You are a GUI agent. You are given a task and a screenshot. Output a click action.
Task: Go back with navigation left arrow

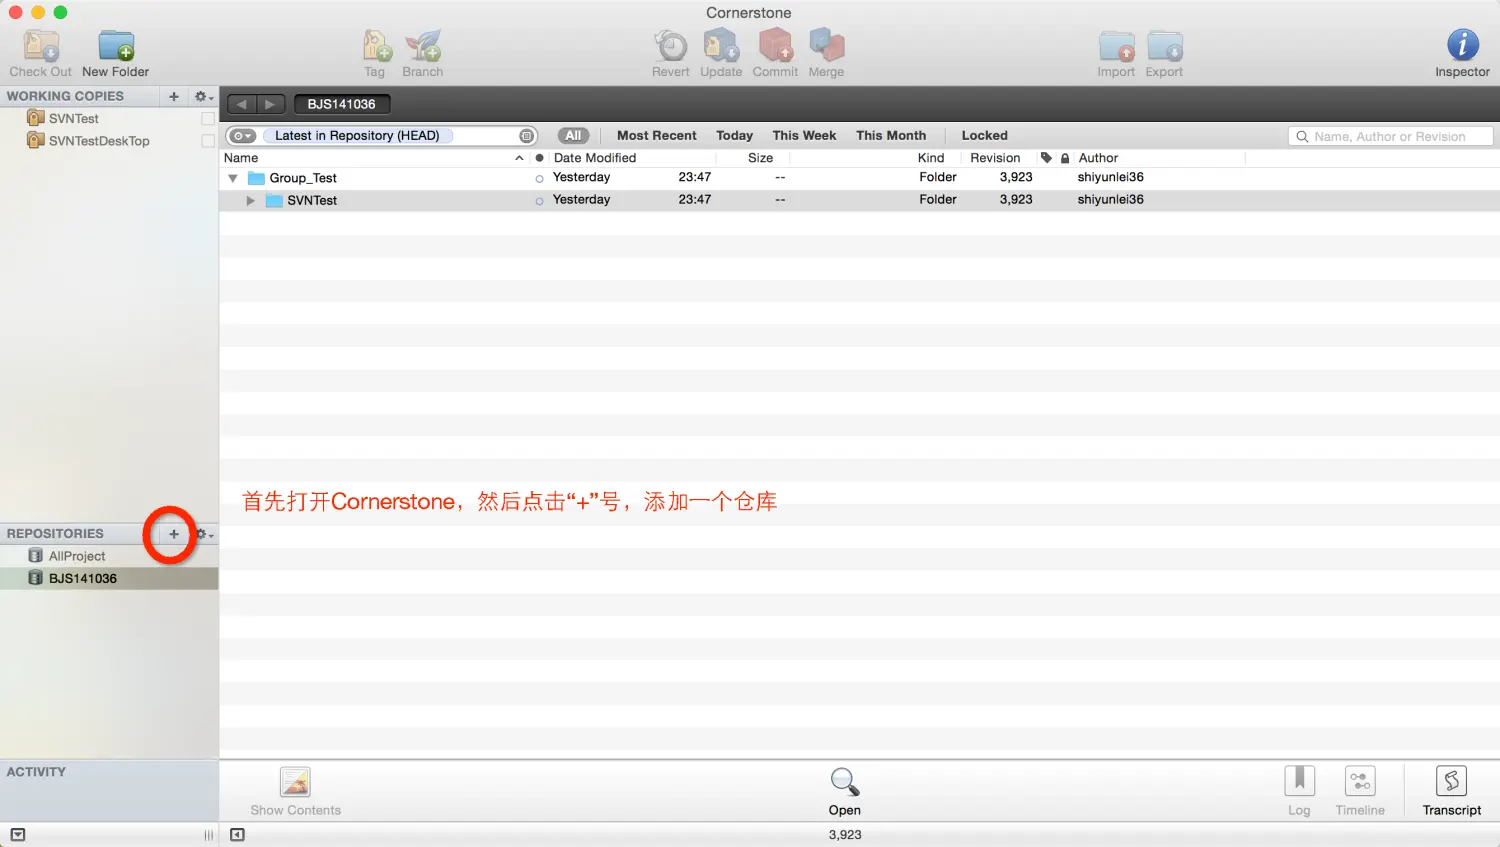[x=242, y=104]
